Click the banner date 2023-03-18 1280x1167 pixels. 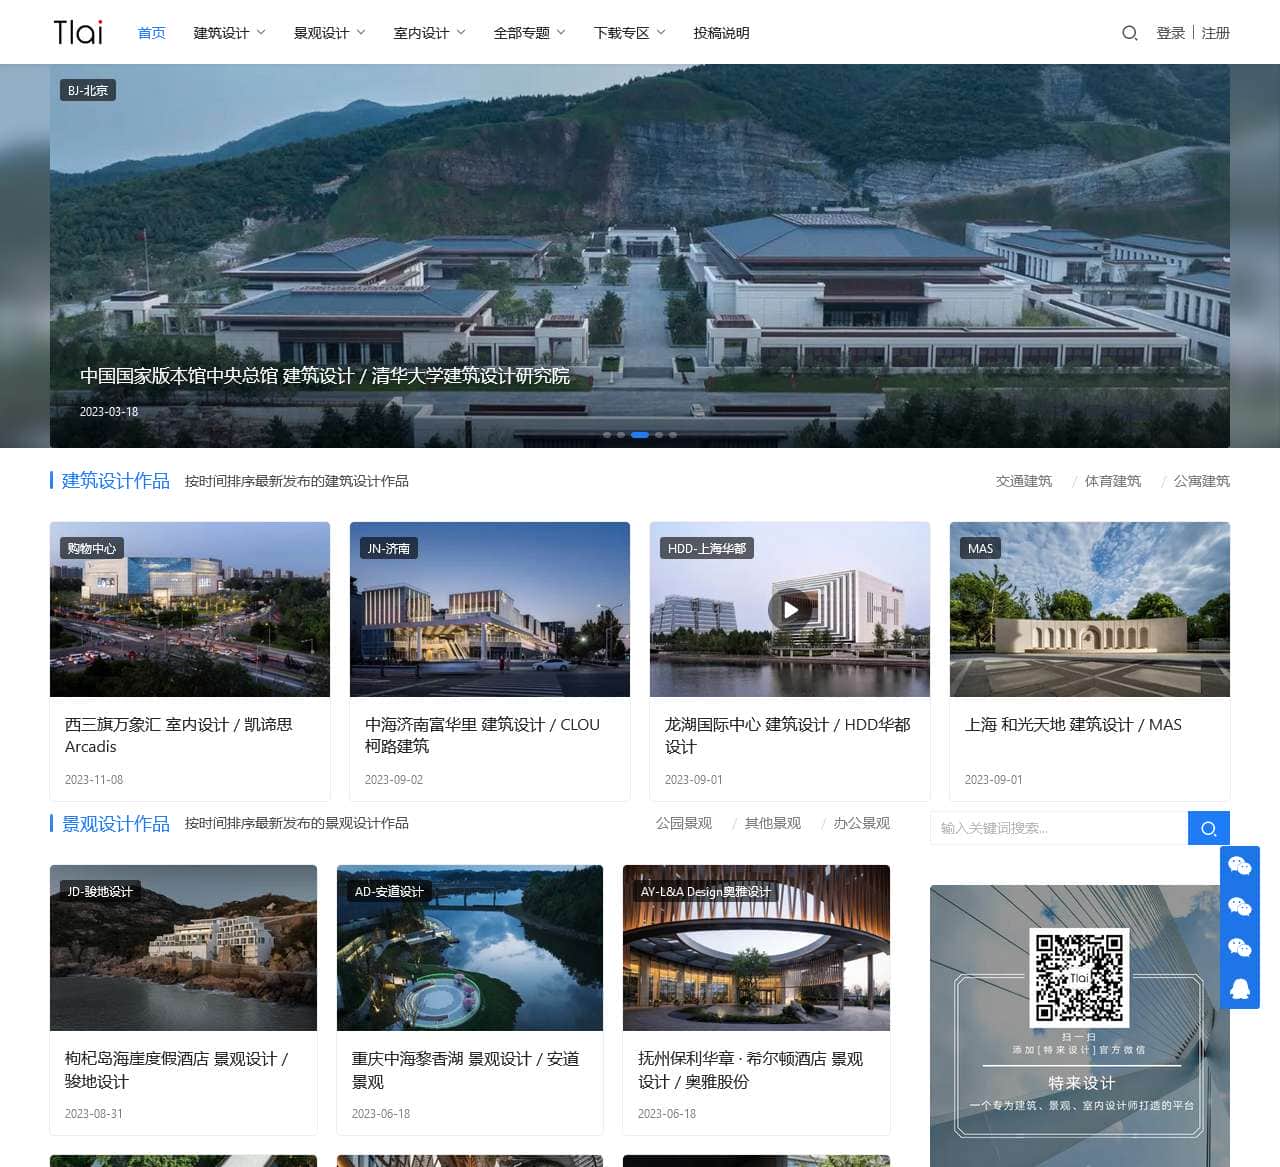point(109,412)
